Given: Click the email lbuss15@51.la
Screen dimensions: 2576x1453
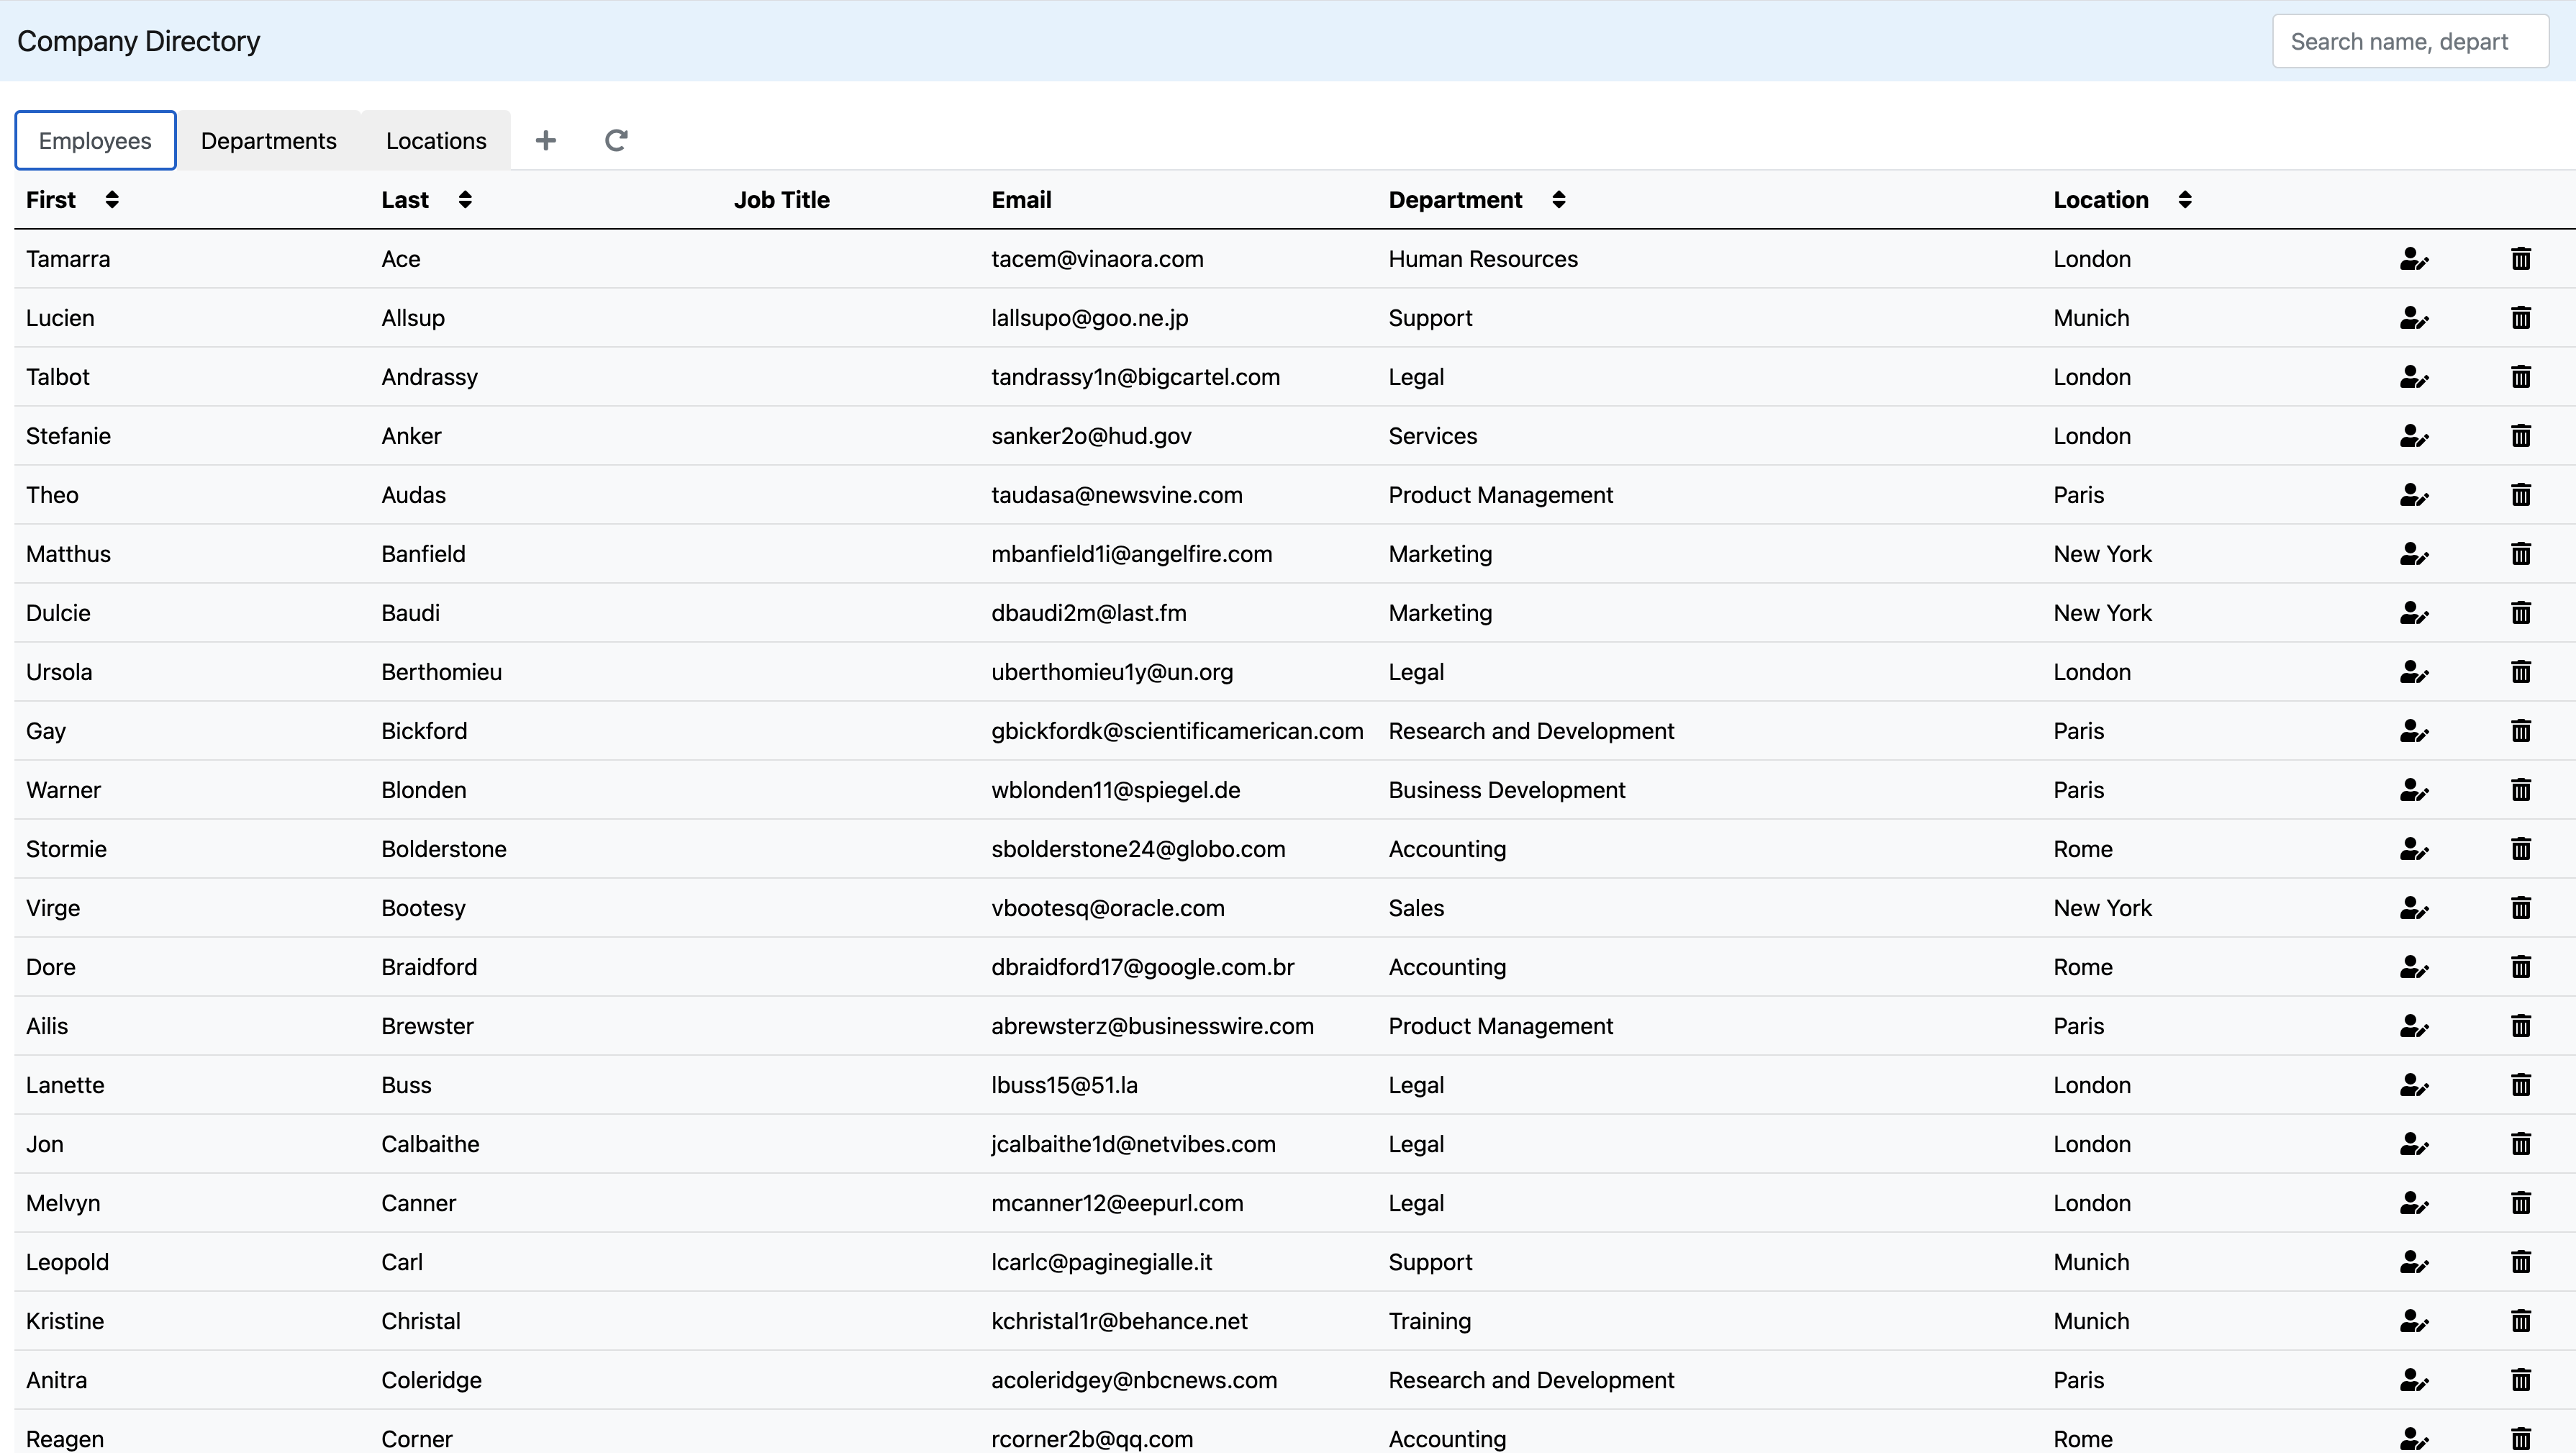Looking at the screenshot, I should (x=1064, y=1085).
